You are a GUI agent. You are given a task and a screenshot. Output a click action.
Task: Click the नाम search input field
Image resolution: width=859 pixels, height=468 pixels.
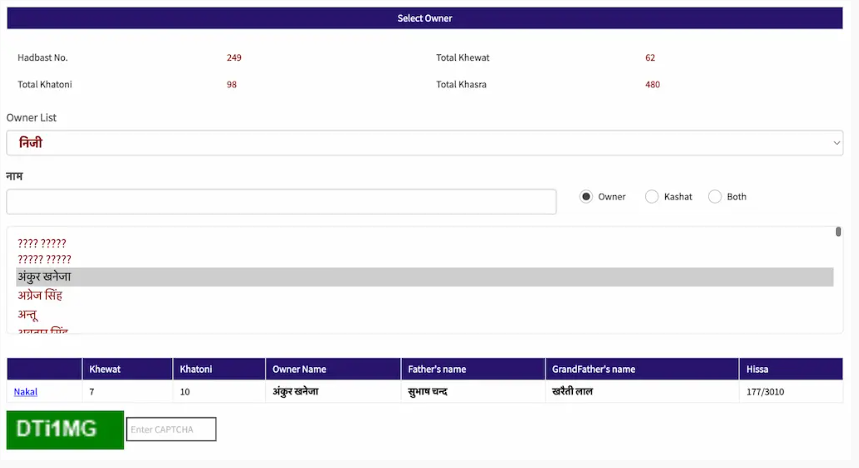tap(281, 201)
